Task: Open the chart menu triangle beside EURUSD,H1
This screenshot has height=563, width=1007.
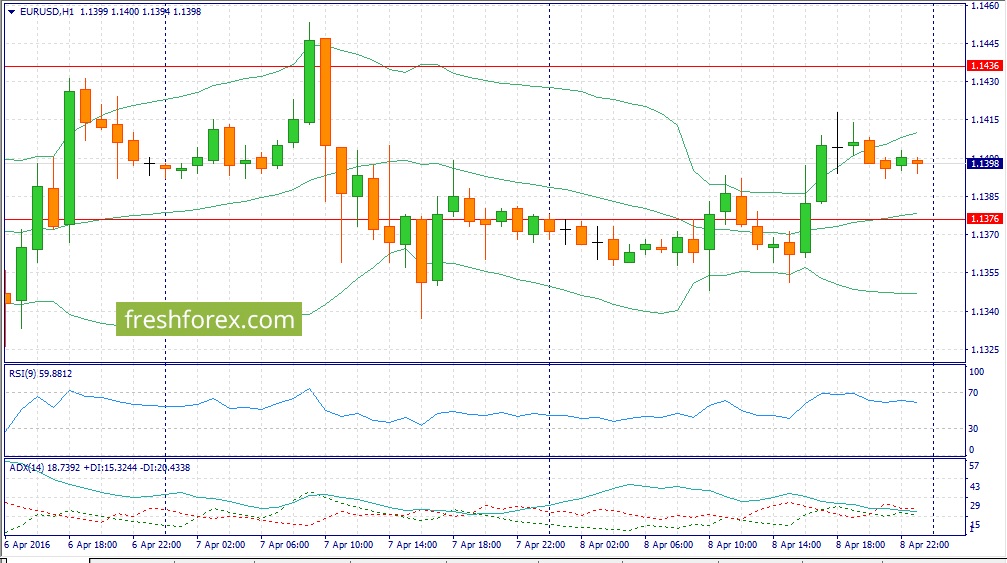Action: coord(11,12)
